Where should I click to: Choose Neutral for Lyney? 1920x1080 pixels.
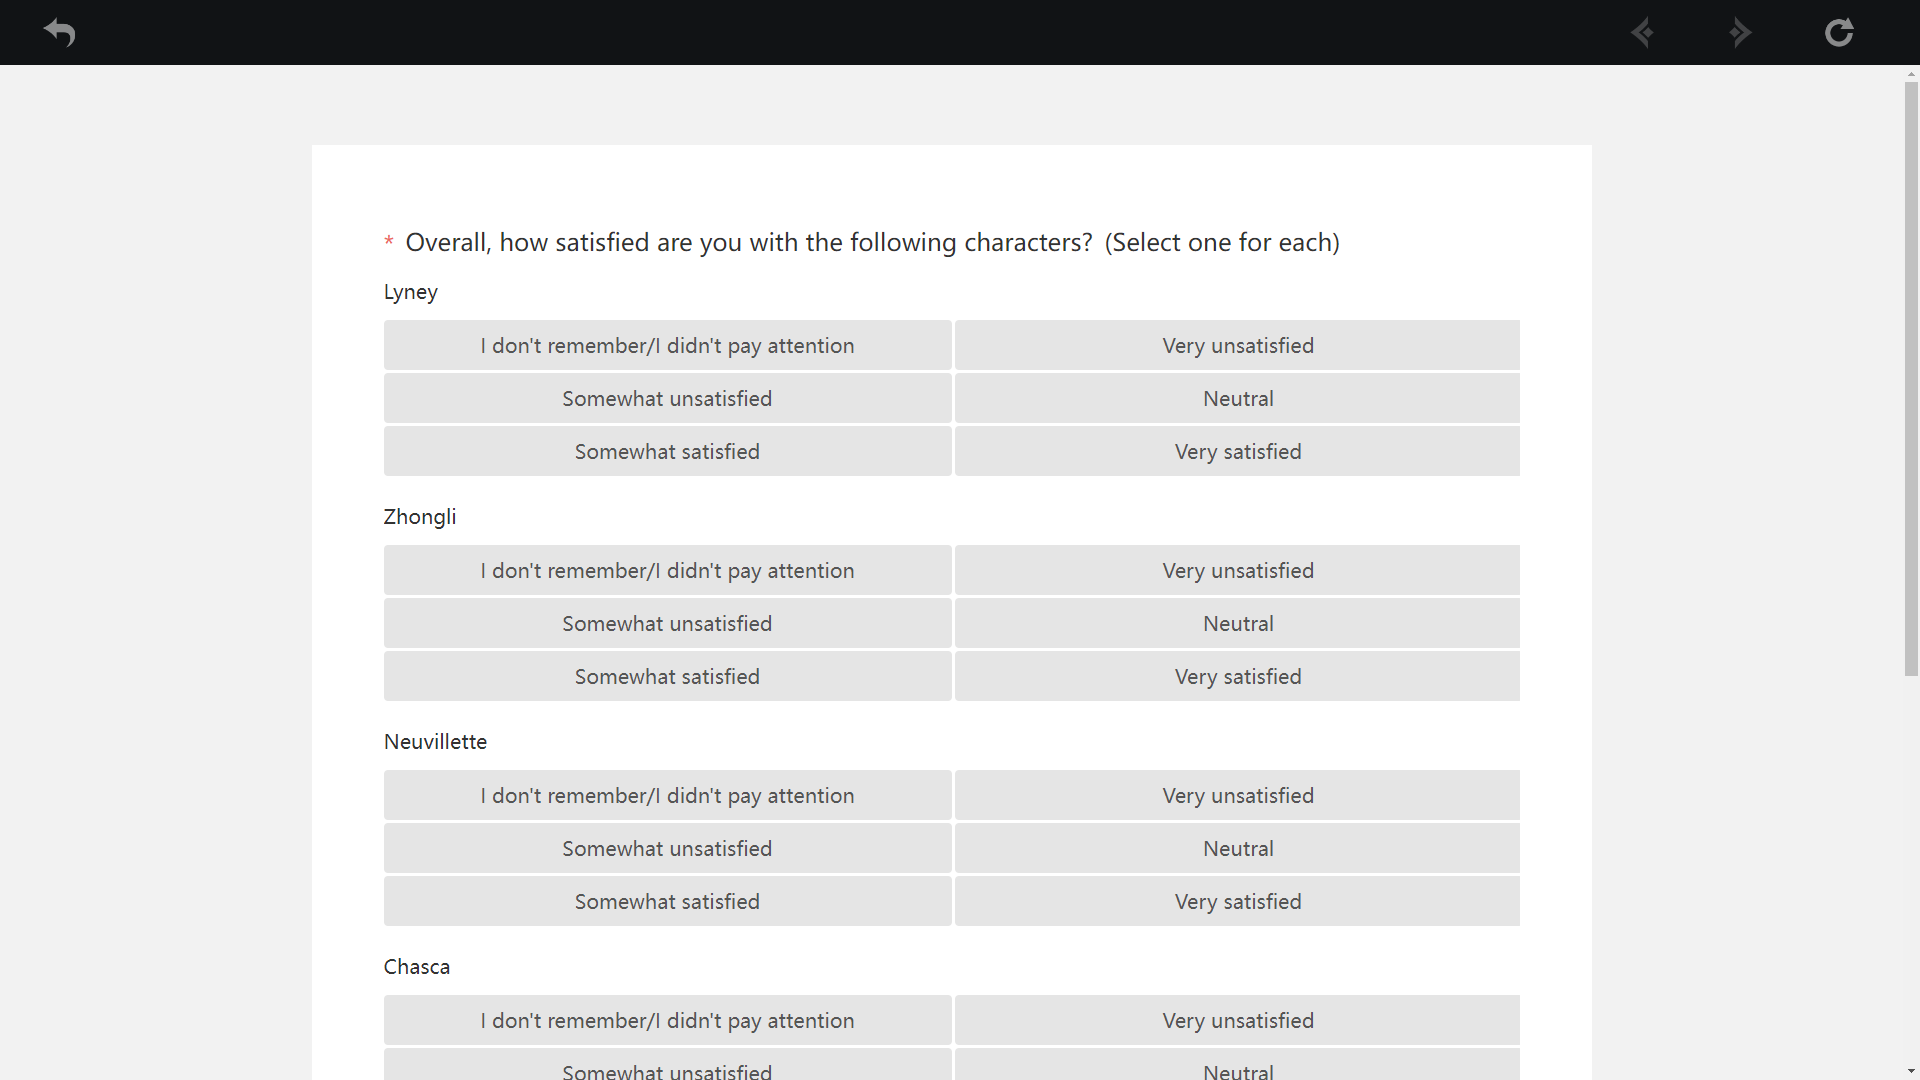click(x=1237, y=399)
